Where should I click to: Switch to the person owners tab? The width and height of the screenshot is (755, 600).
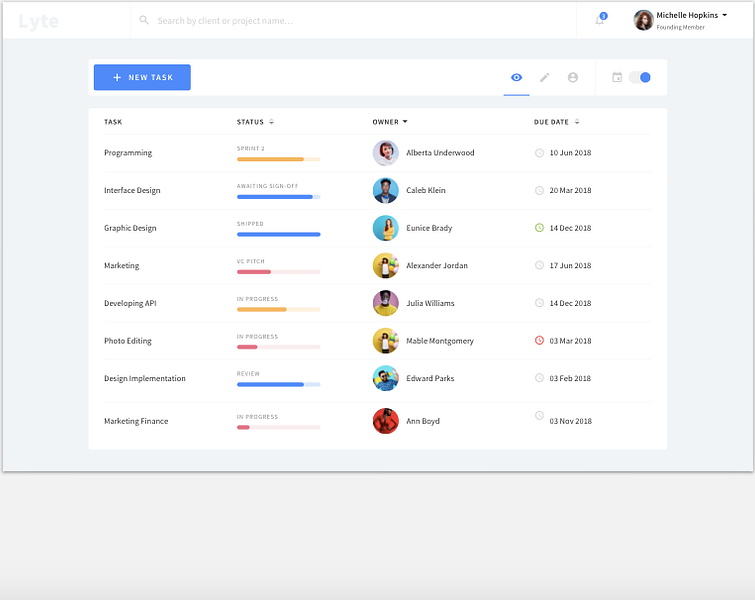pyautogui.click(x=573, y=77)
